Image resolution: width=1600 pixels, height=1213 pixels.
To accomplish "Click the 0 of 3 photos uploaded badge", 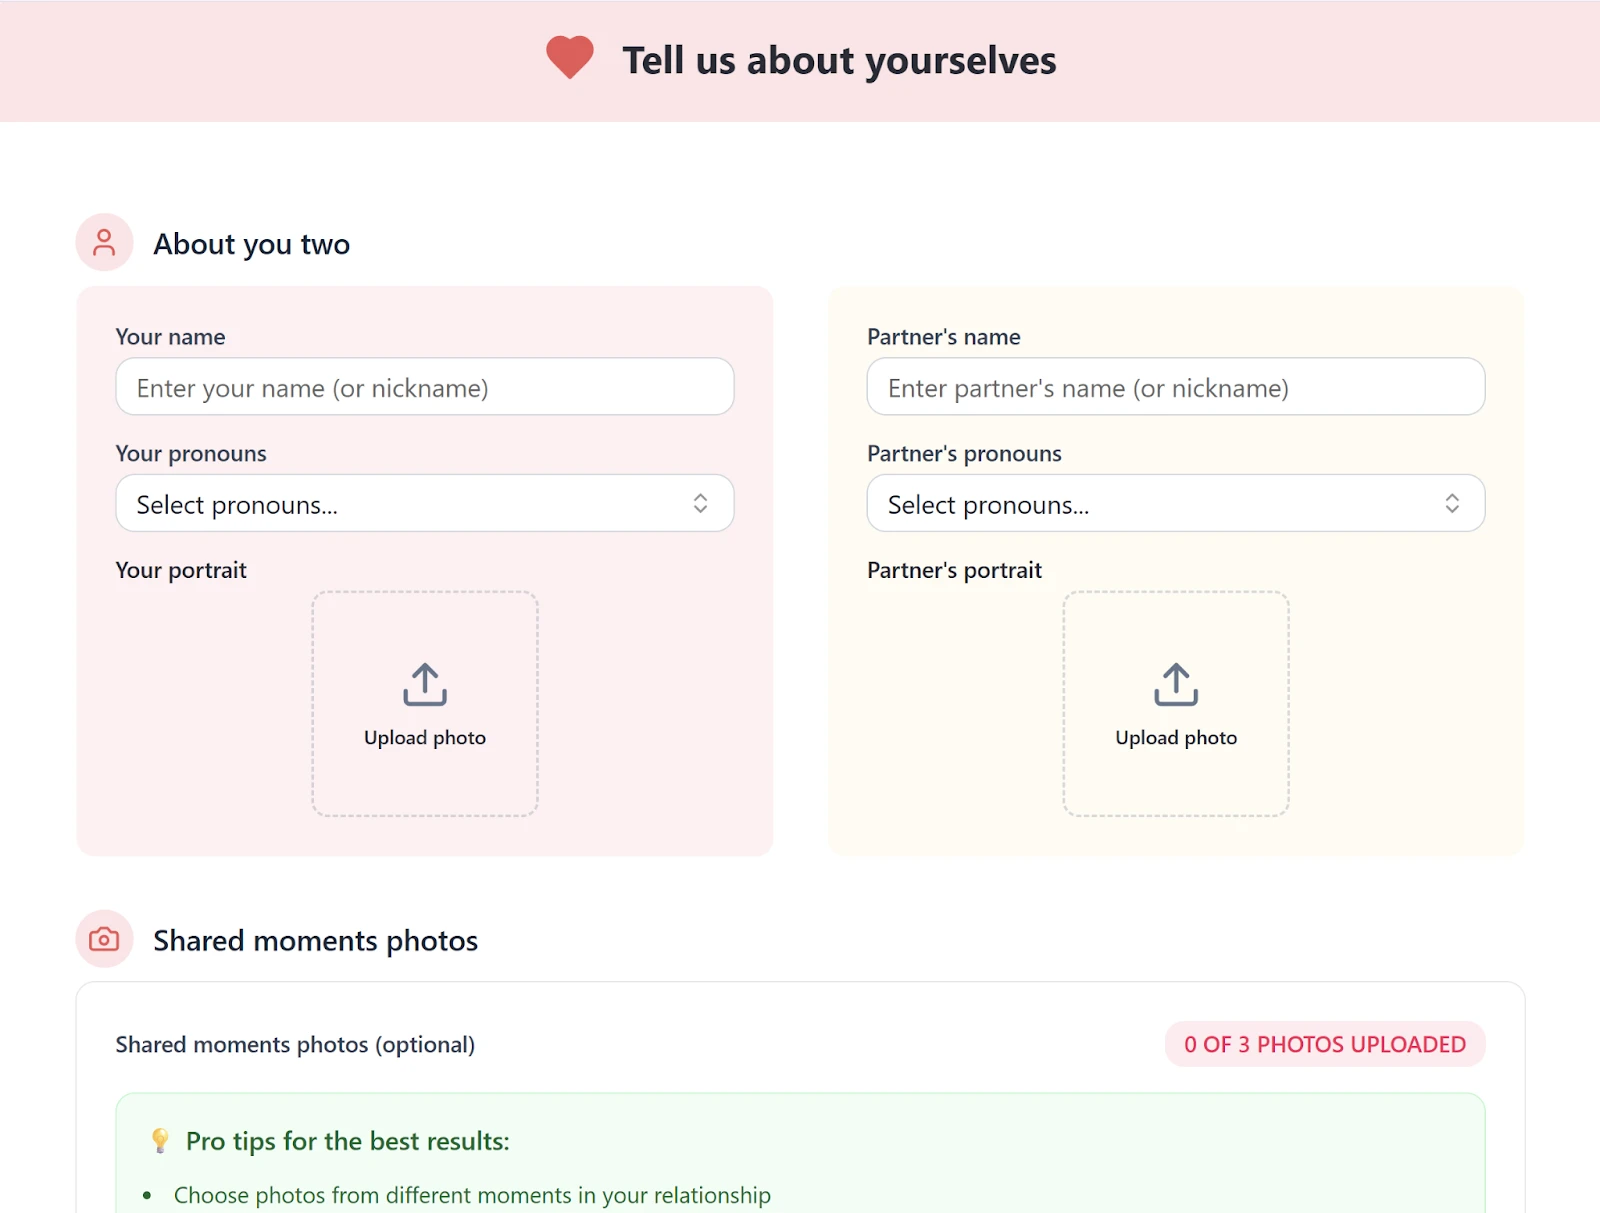I will [1324, 1044].
